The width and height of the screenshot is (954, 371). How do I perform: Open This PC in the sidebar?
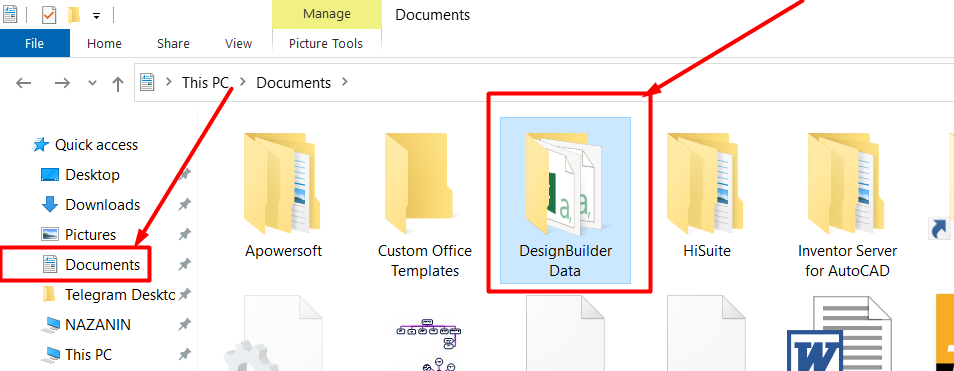point(88,354)
